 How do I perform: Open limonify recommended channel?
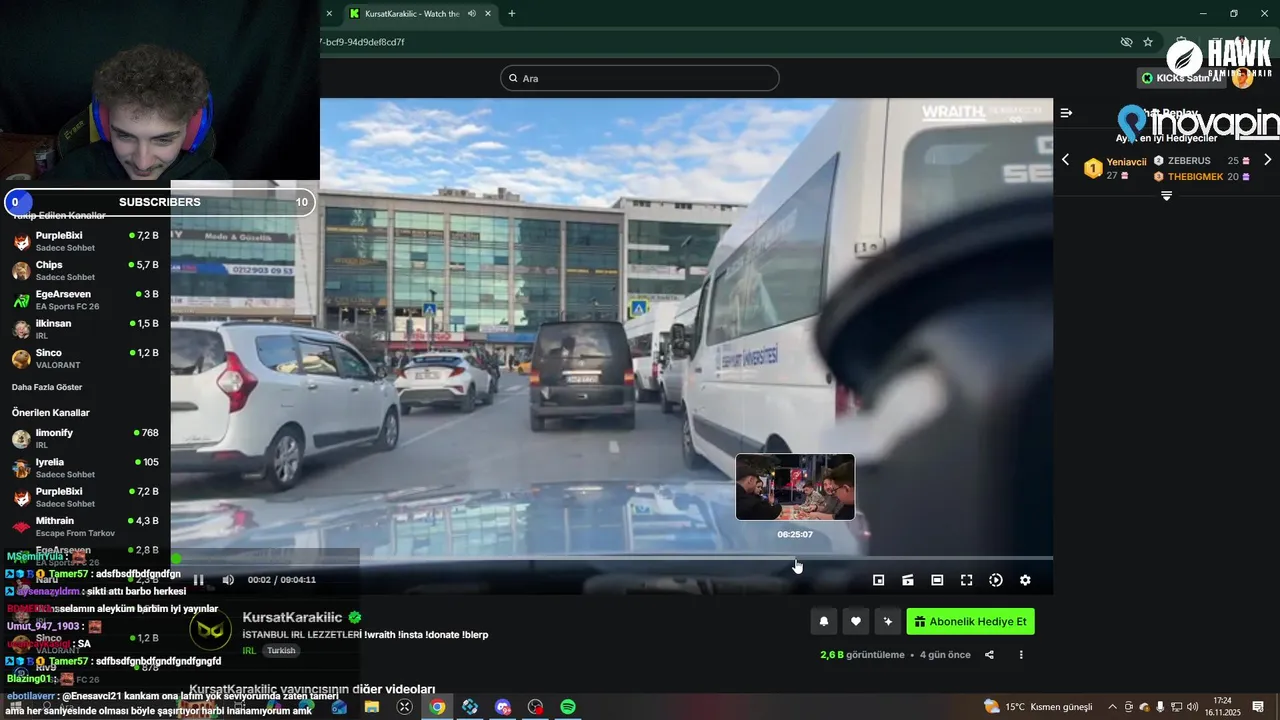tap(86, 438)
